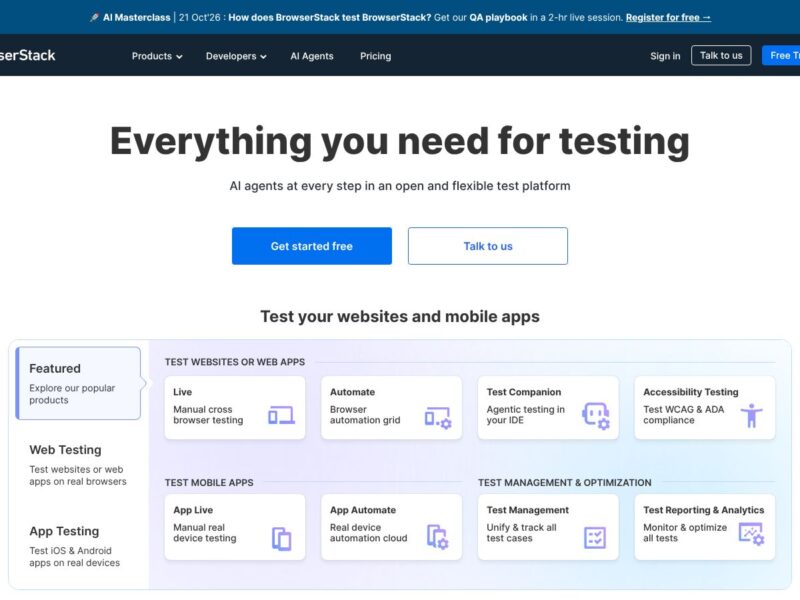This screenshot has height=600, width=800.
Task: Click 'Test your websites and mobile apps' heading
Action: click(400, 316)
